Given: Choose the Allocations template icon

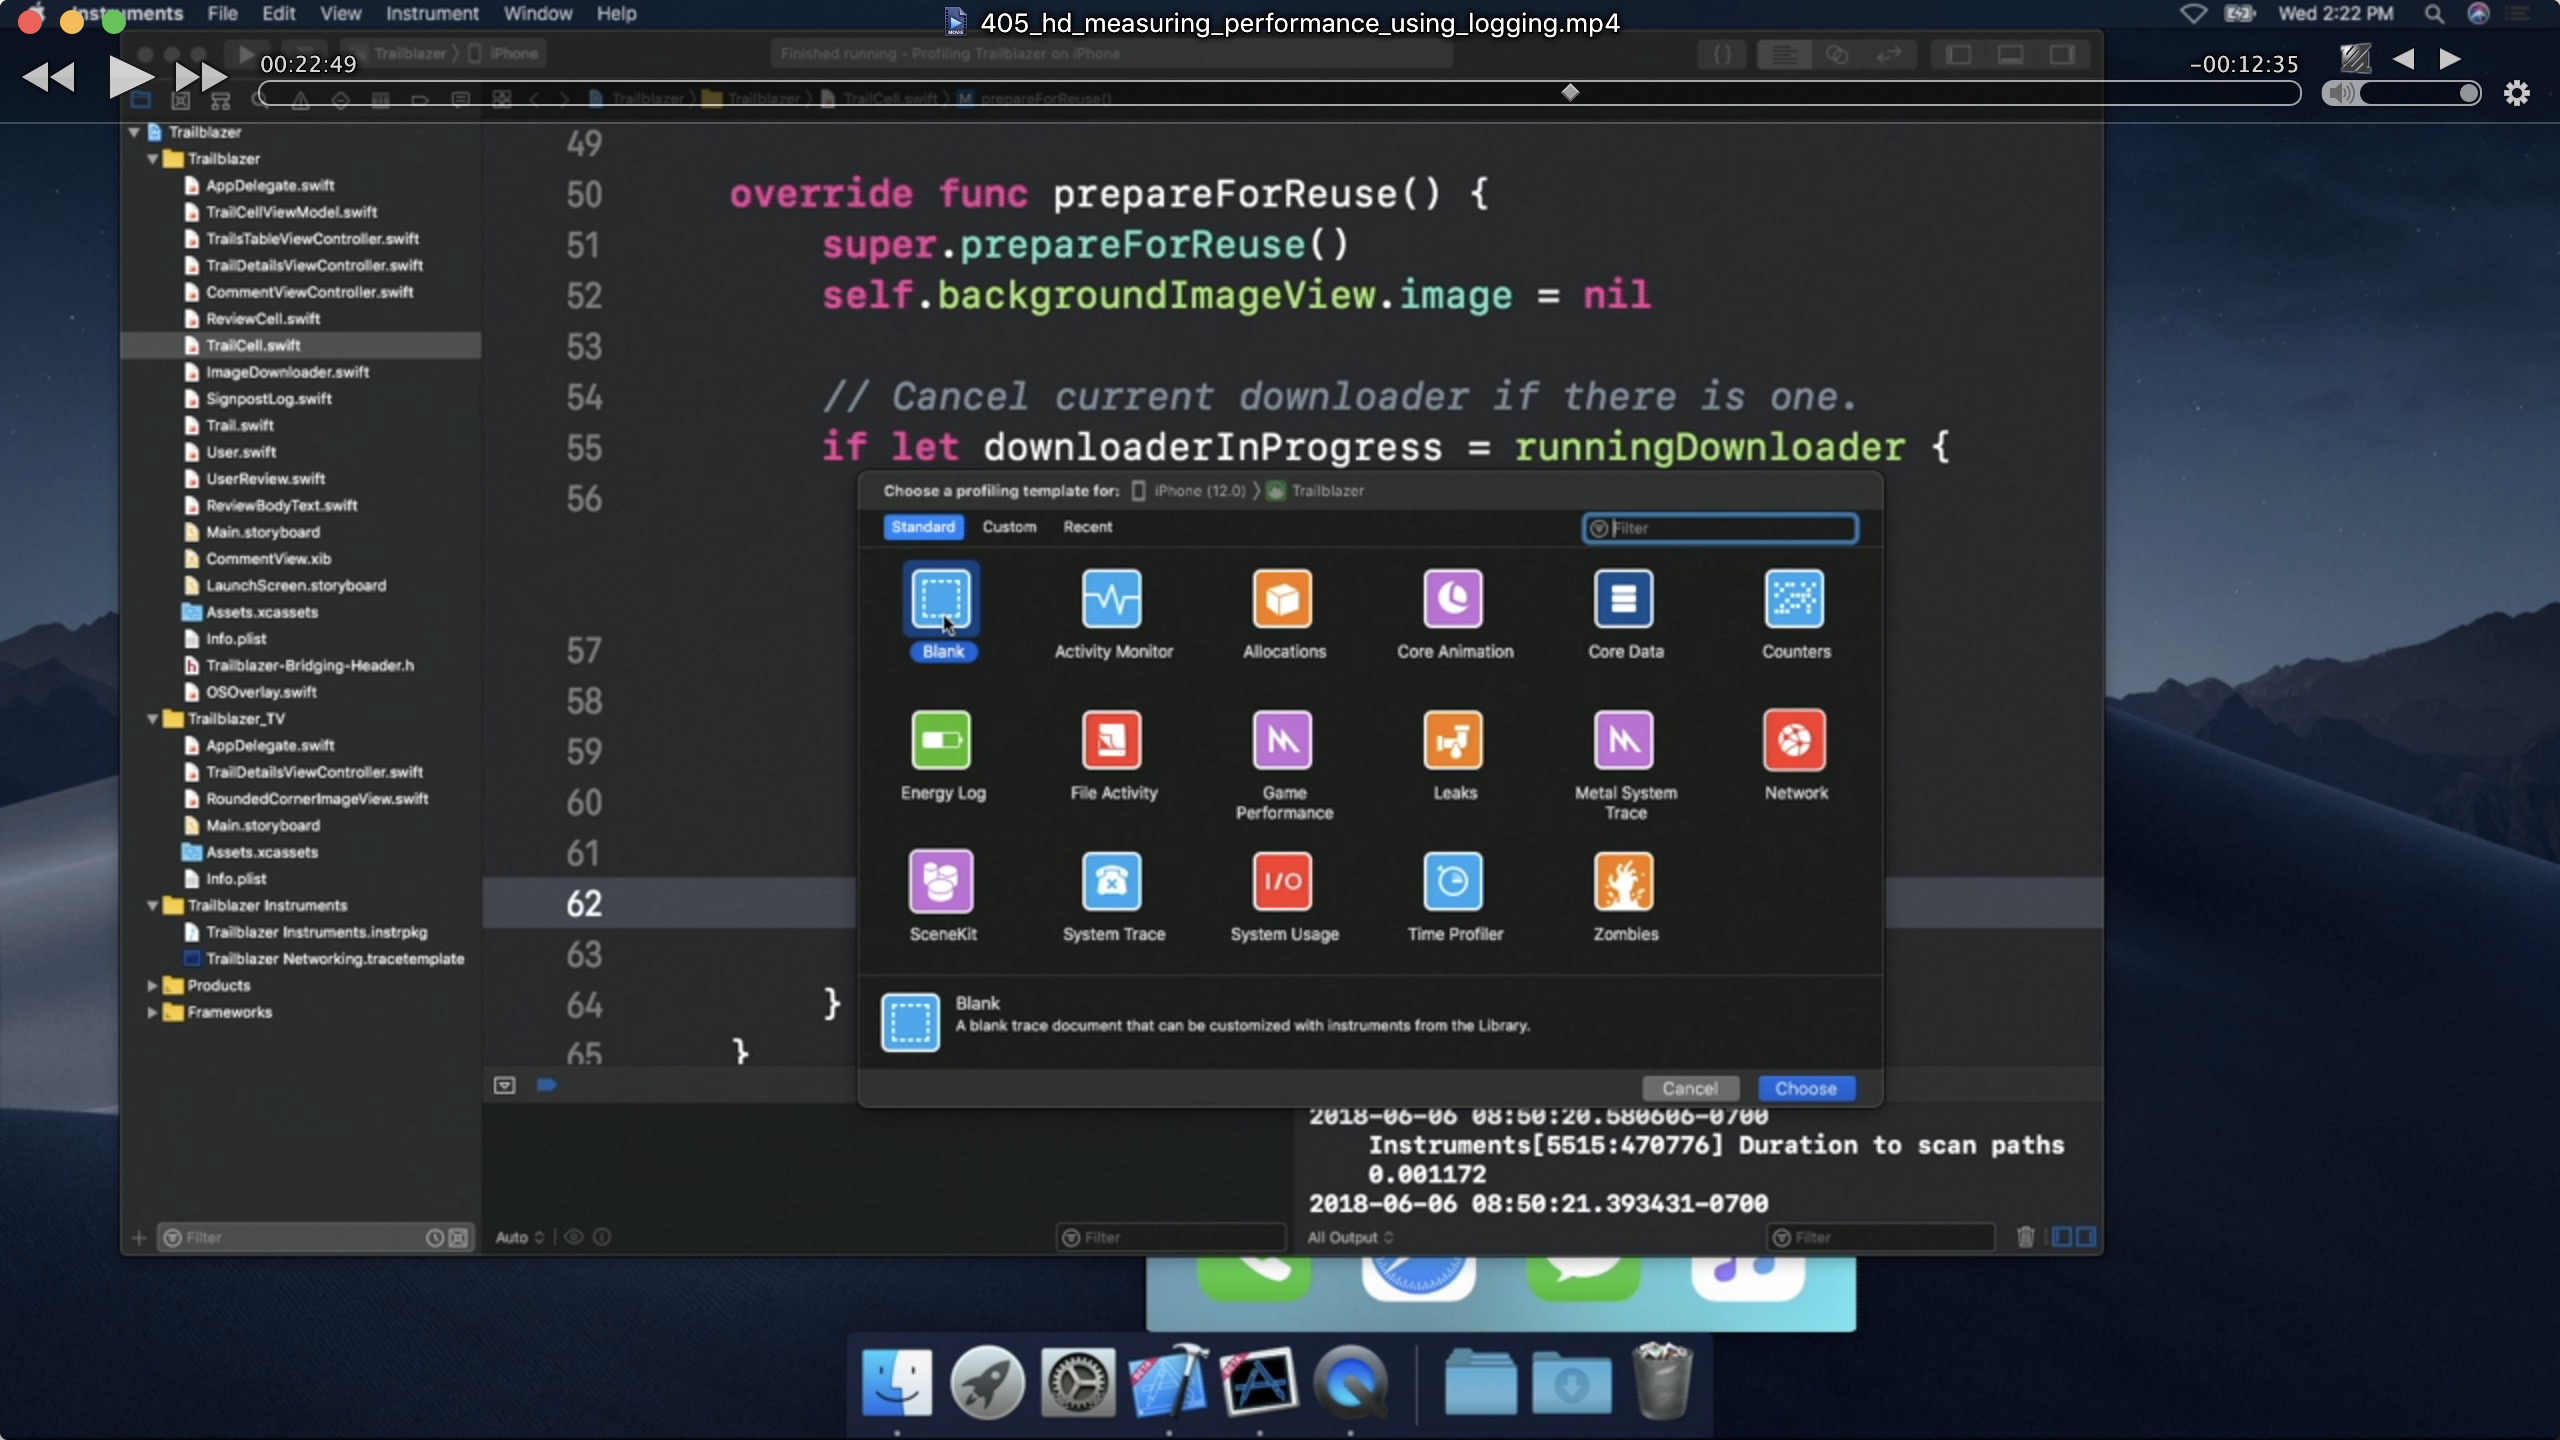Looking at the screenshot, I should point(1283,599).
